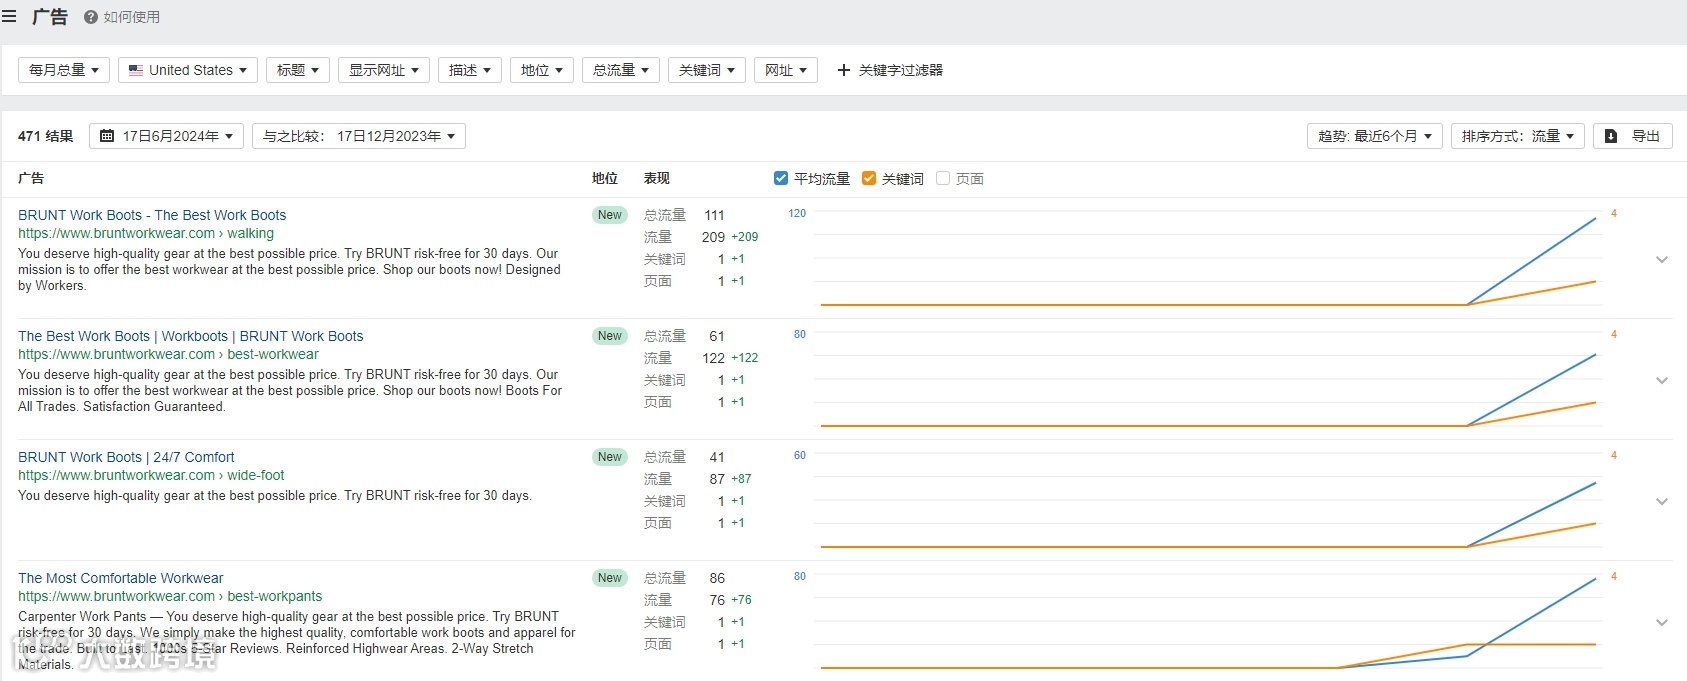Expand the best-workpants ad row chevron
Viewport: 1687px width, 681px height.
(x=1662, y=622)
